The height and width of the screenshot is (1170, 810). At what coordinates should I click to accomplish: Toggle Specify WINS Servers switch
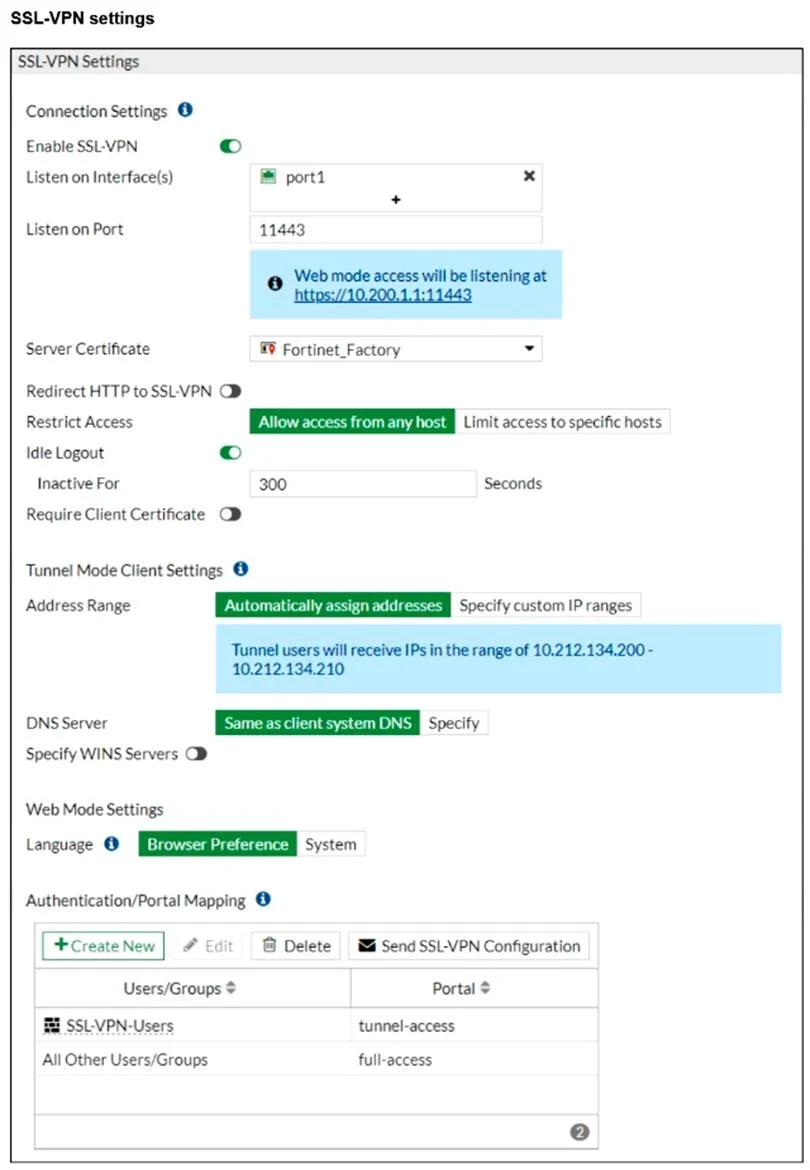196,754
